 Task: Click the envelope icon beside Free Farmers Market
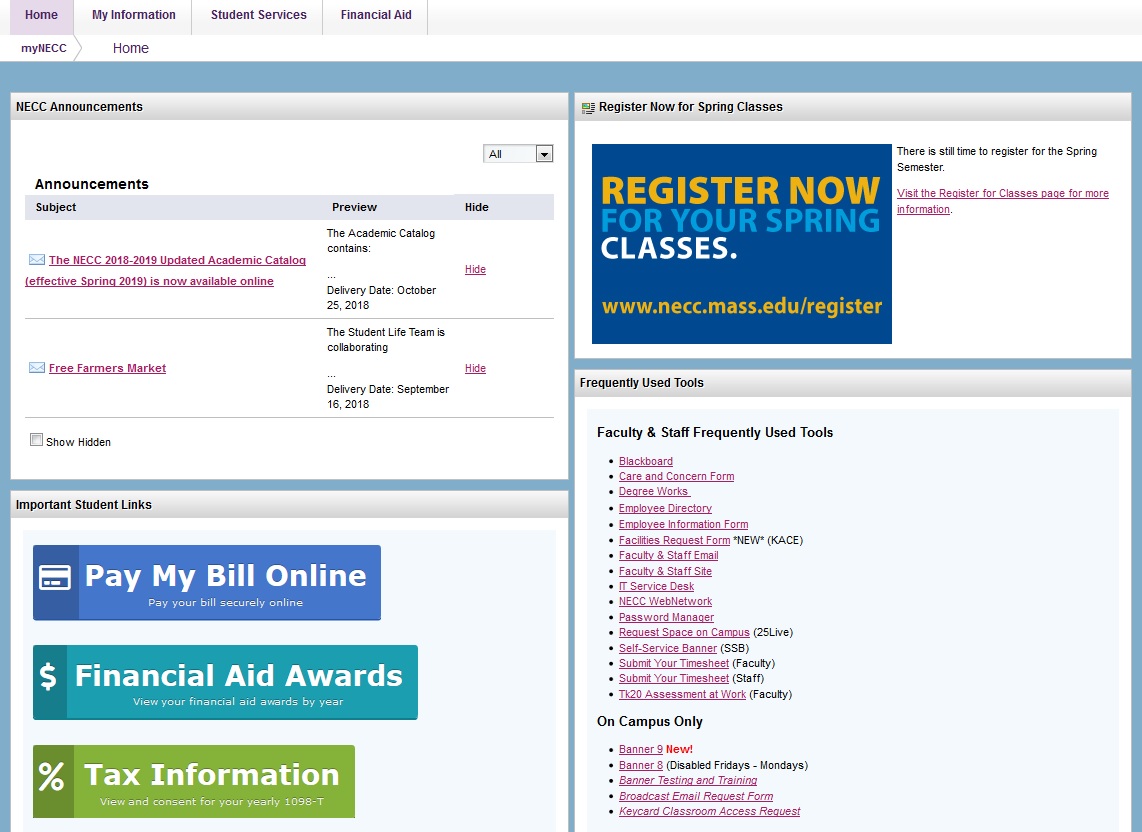tap(36, 367)
